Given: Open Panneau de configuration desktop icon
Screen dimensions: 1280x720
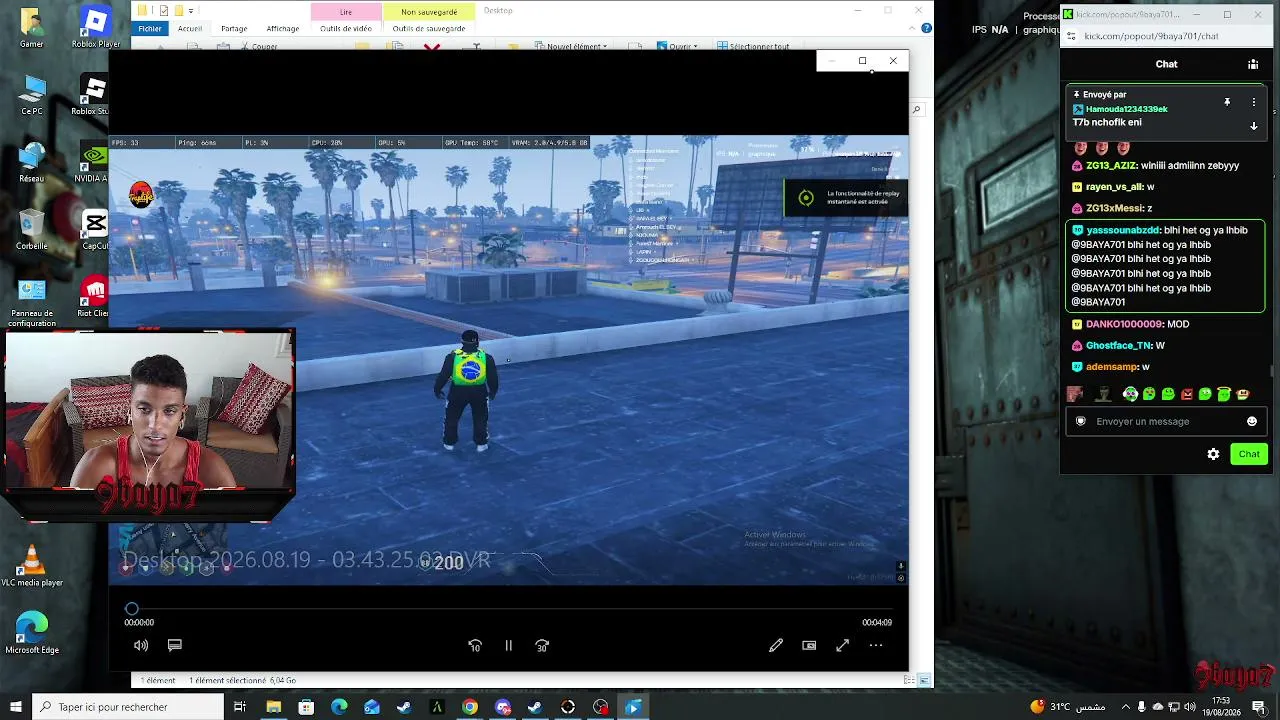Looking at the screenshot, I should click(32, 303).
